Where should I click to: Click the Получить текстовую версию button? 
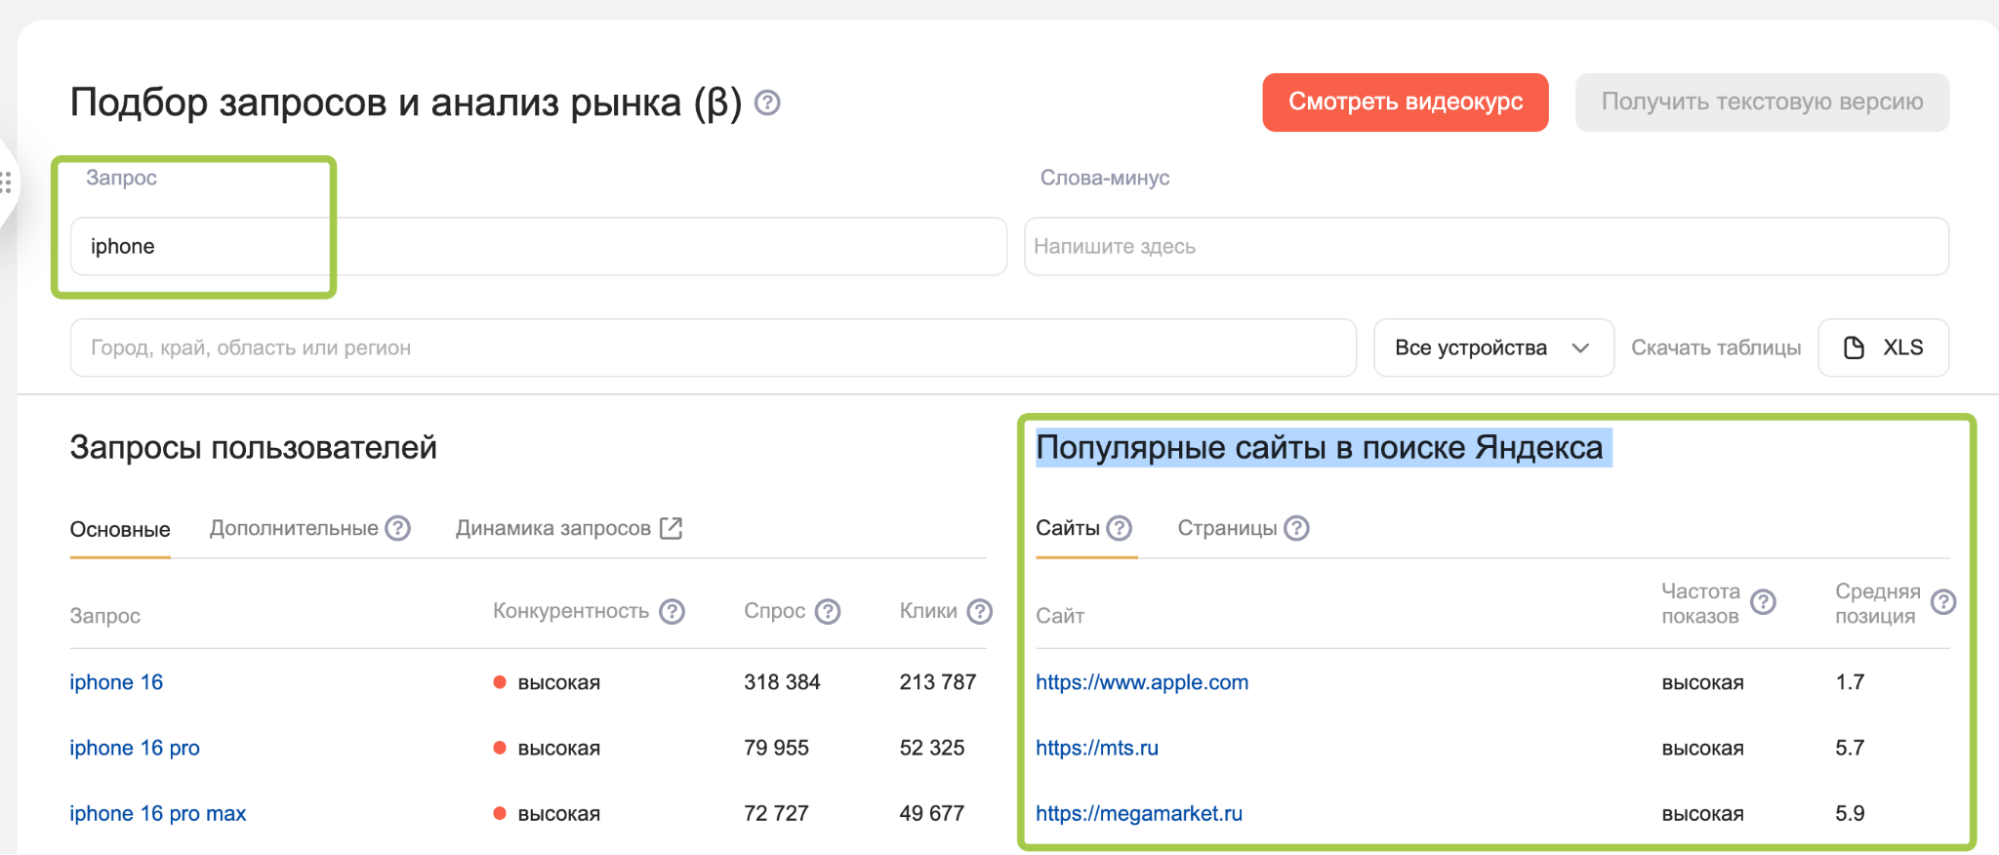click(x=1762, y=102)
